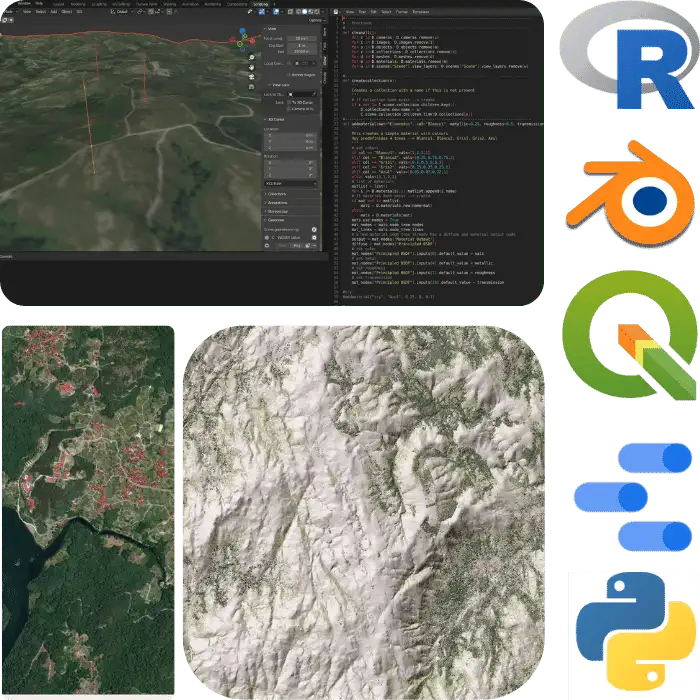Toggle viewport overlays button

tap(276, 12)
